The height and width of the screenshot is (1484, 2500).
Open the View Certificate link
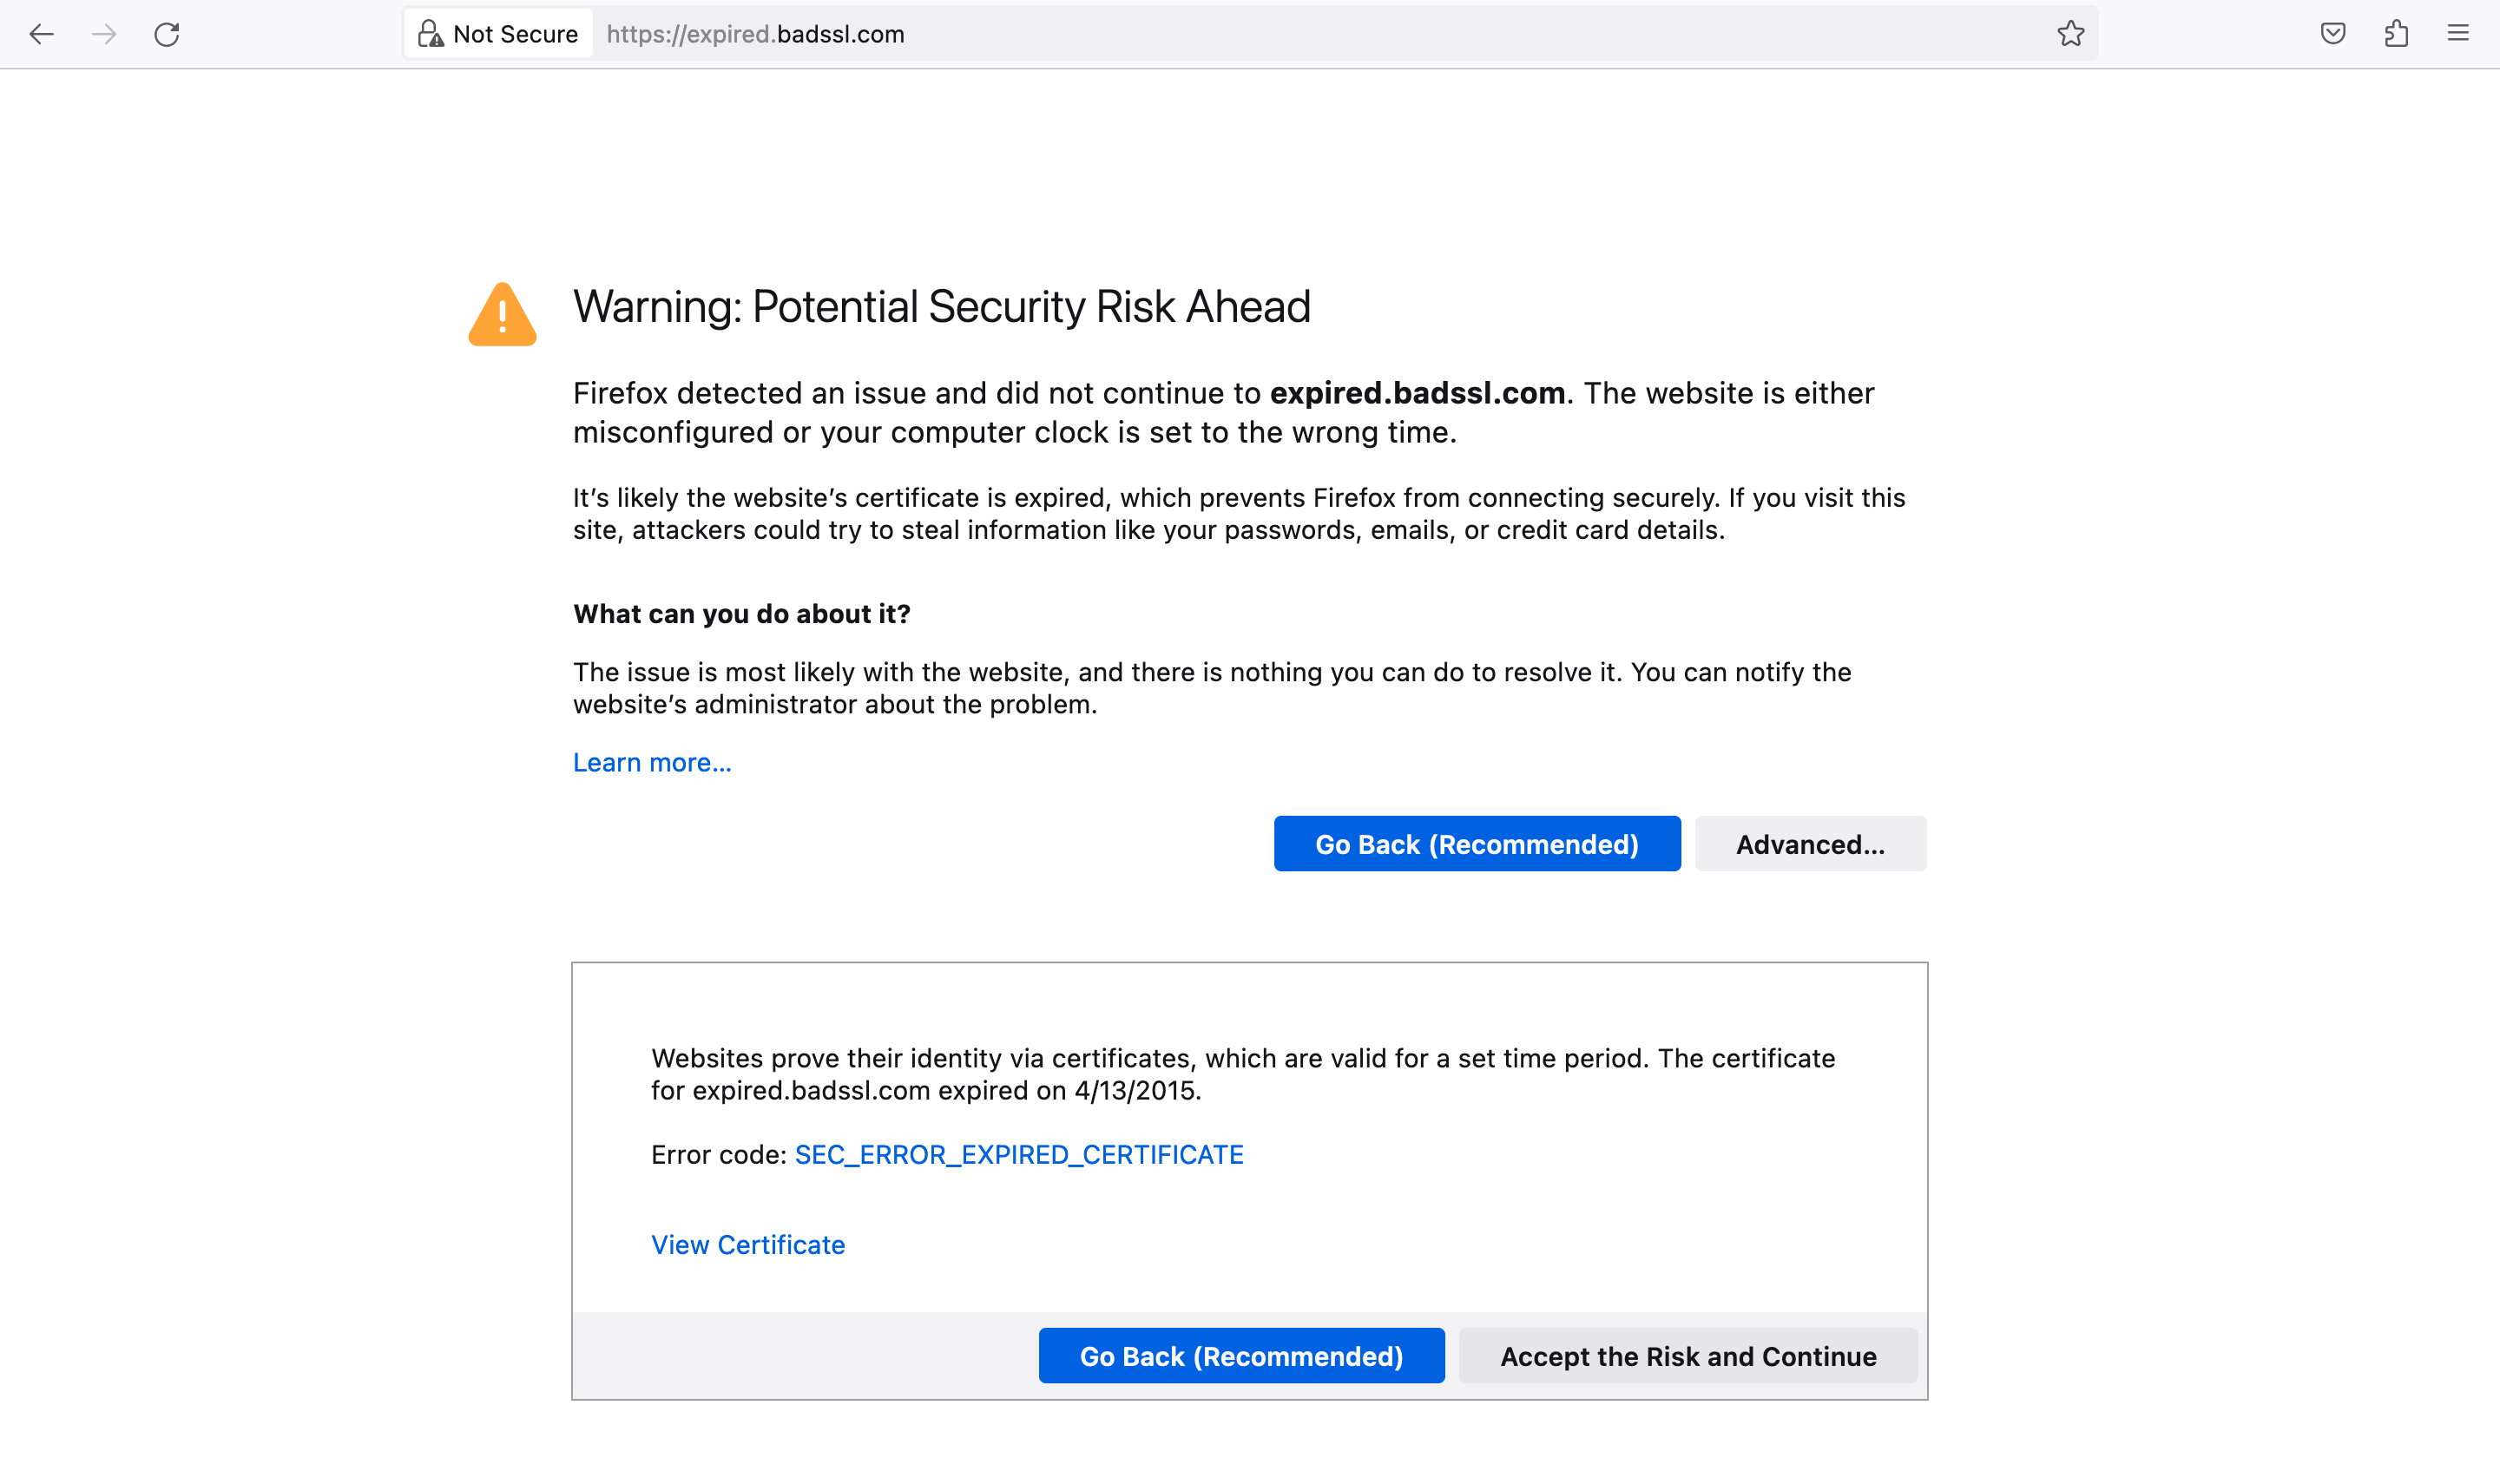747,1244
